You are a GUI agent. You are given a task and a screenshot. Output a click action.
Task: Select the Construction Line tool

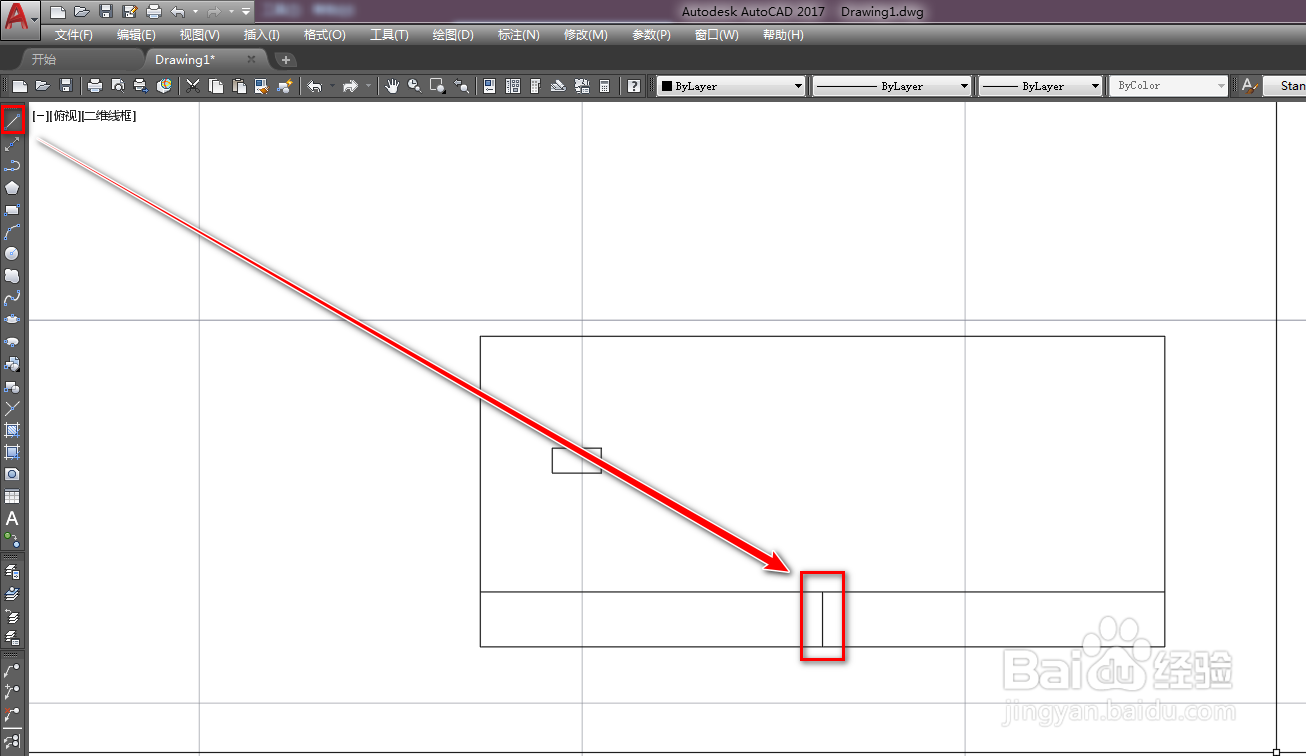(x=12, y=143)
